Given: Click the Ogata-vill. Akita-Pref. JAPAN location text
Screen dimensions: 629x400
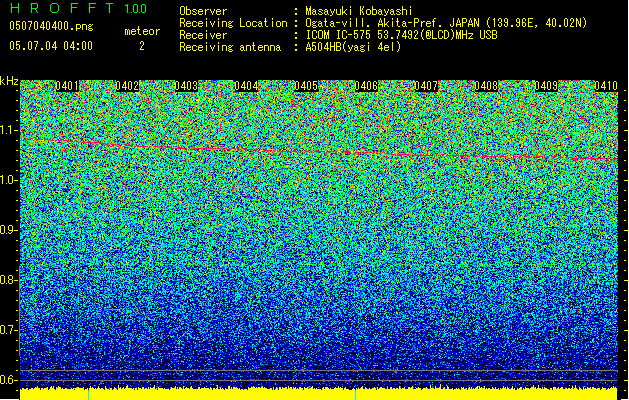Looking at the screenshot, I should [x=446, y=23].
